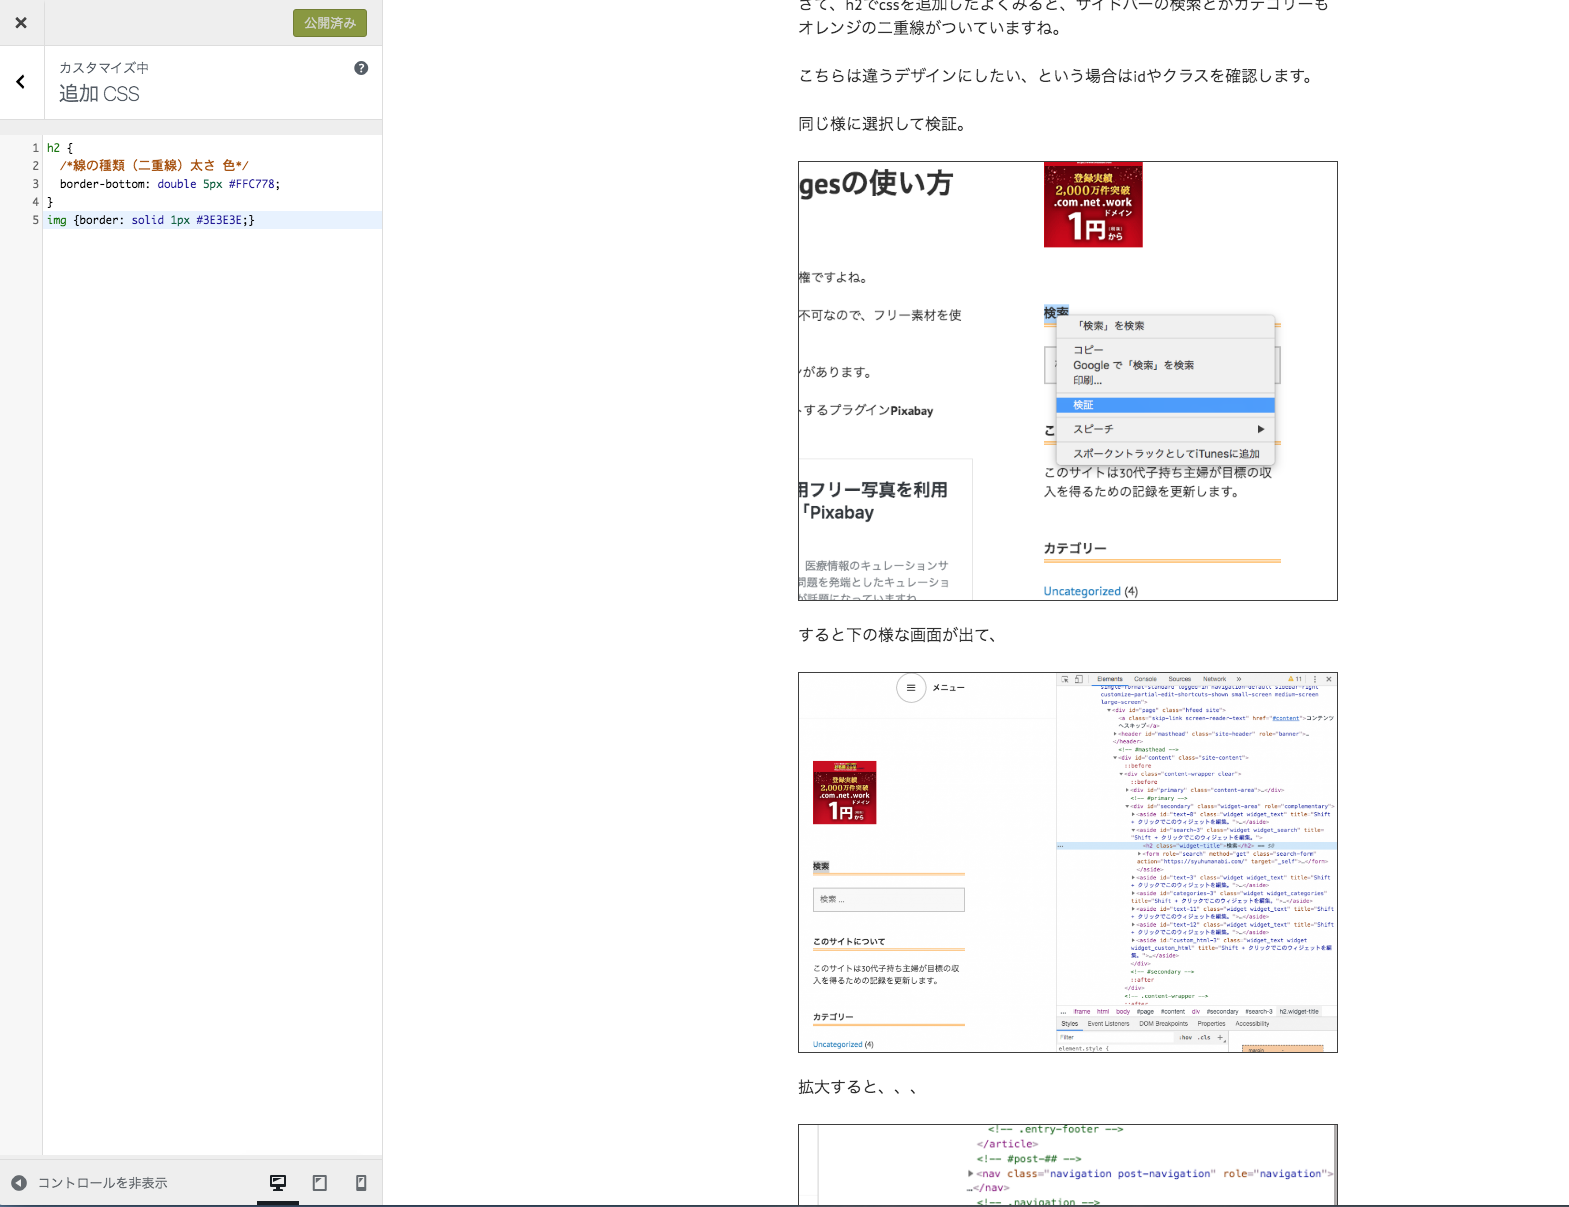
Task: Click the 公開済み publish button
Action: (x=330, y=23)
